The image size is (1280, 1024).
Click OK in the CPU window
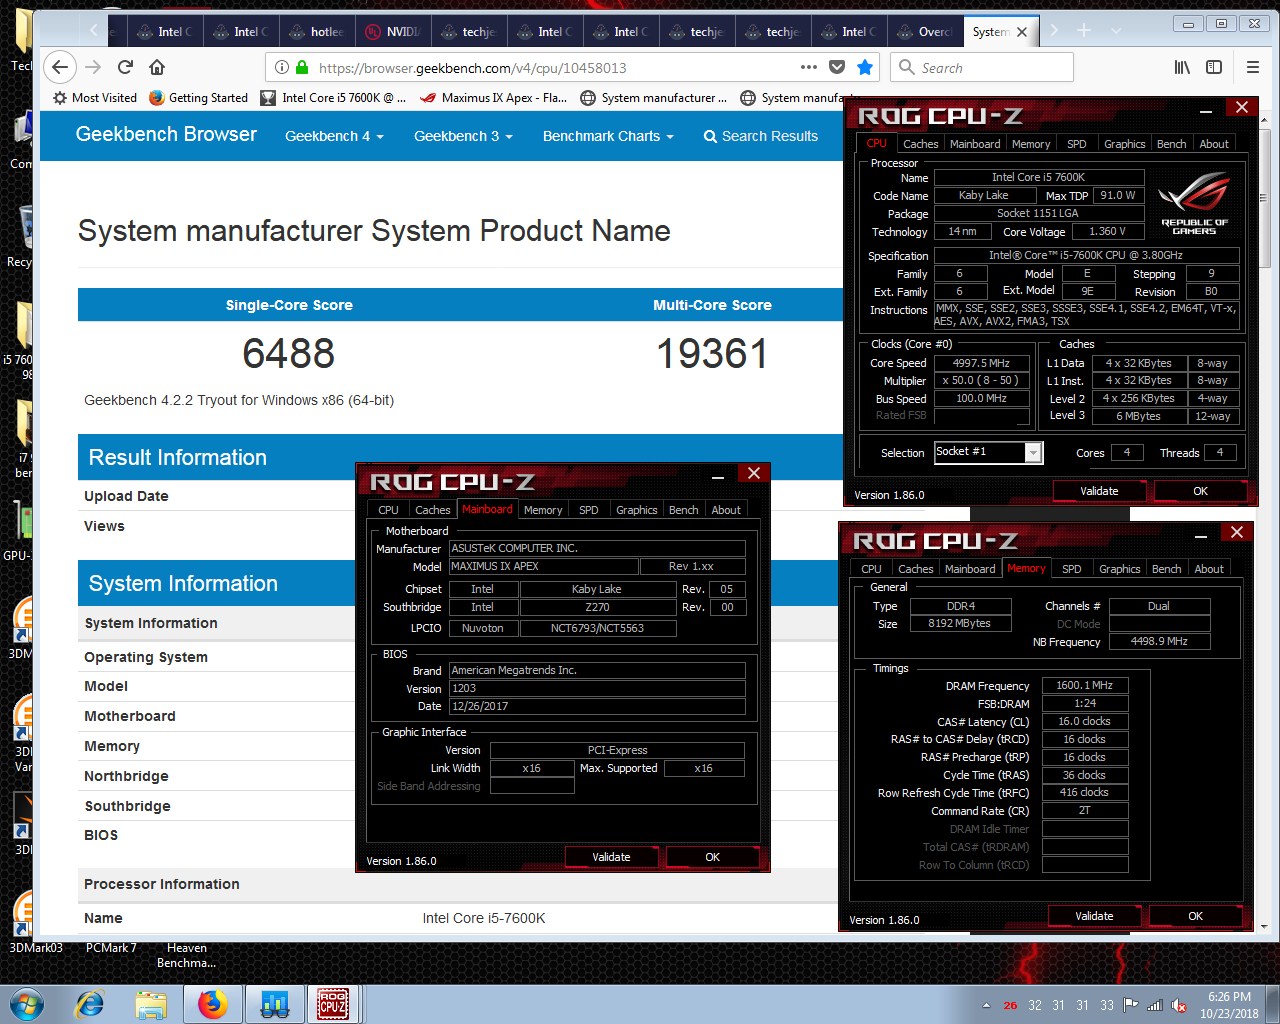coord(1200,491)
